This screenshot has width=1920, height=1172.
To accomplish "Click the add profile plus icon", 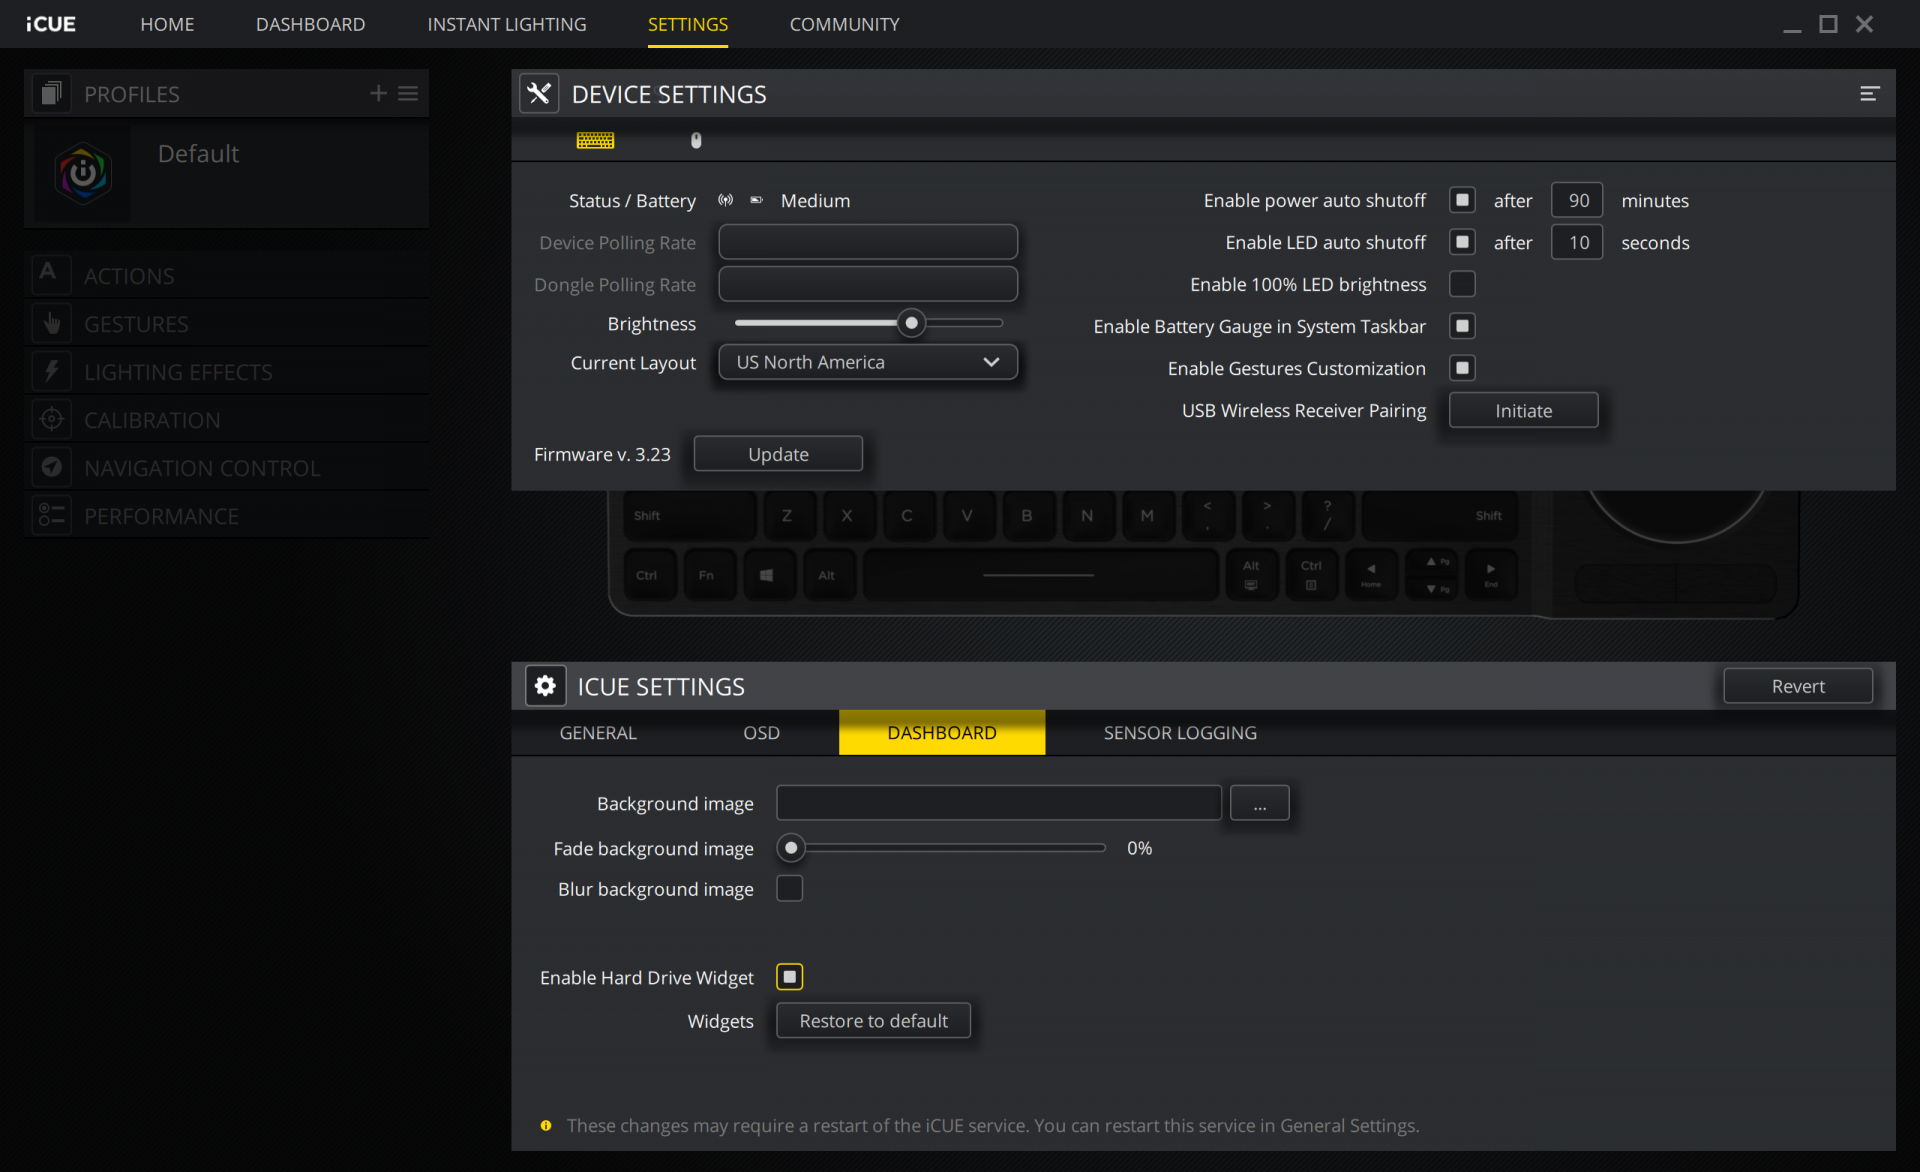I will pyautogui.click(x=378, y=93).
